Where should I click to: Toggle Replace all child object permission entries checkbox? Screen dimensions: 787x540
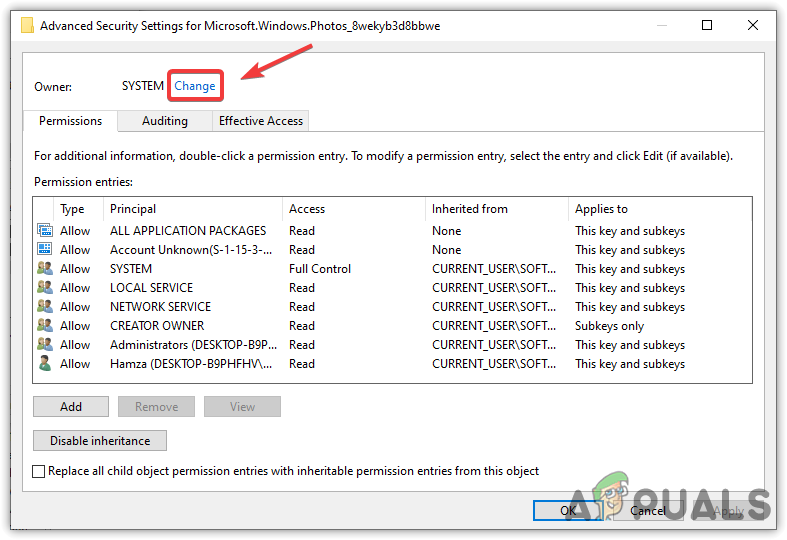39,471
